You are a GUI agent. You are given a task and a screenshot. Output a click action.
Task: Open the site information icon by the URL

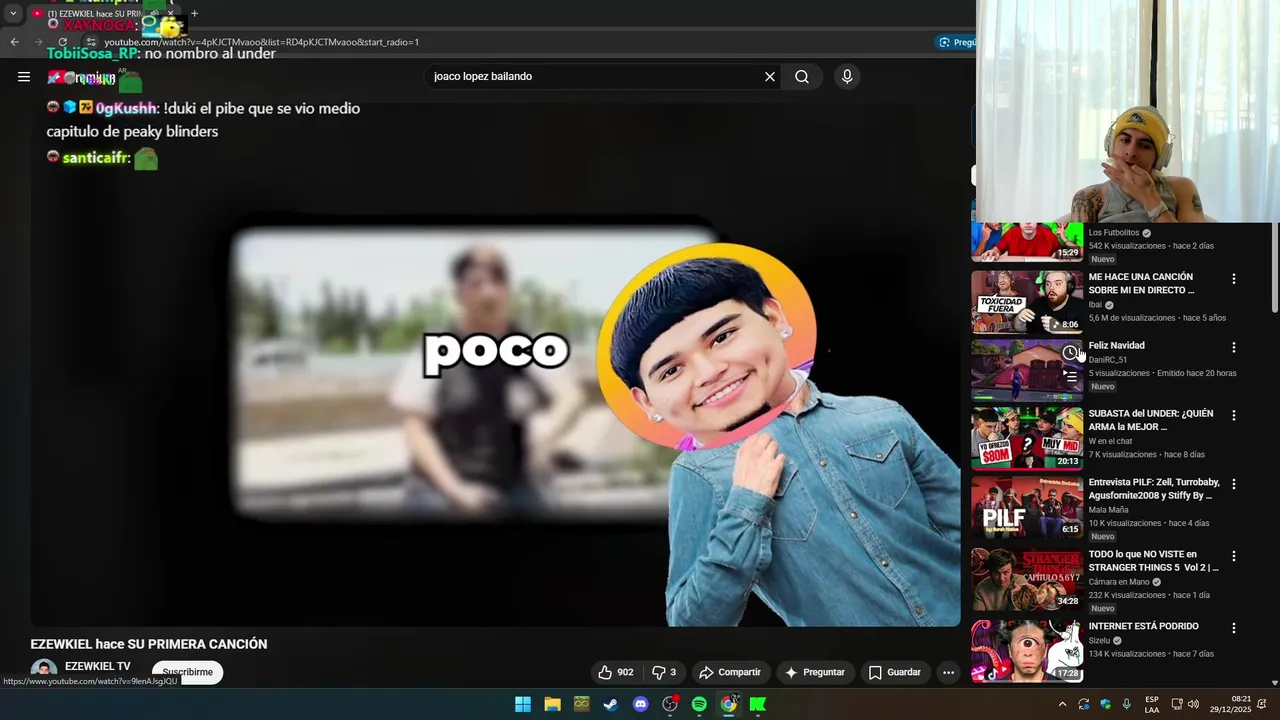click(x=91, y=42)
